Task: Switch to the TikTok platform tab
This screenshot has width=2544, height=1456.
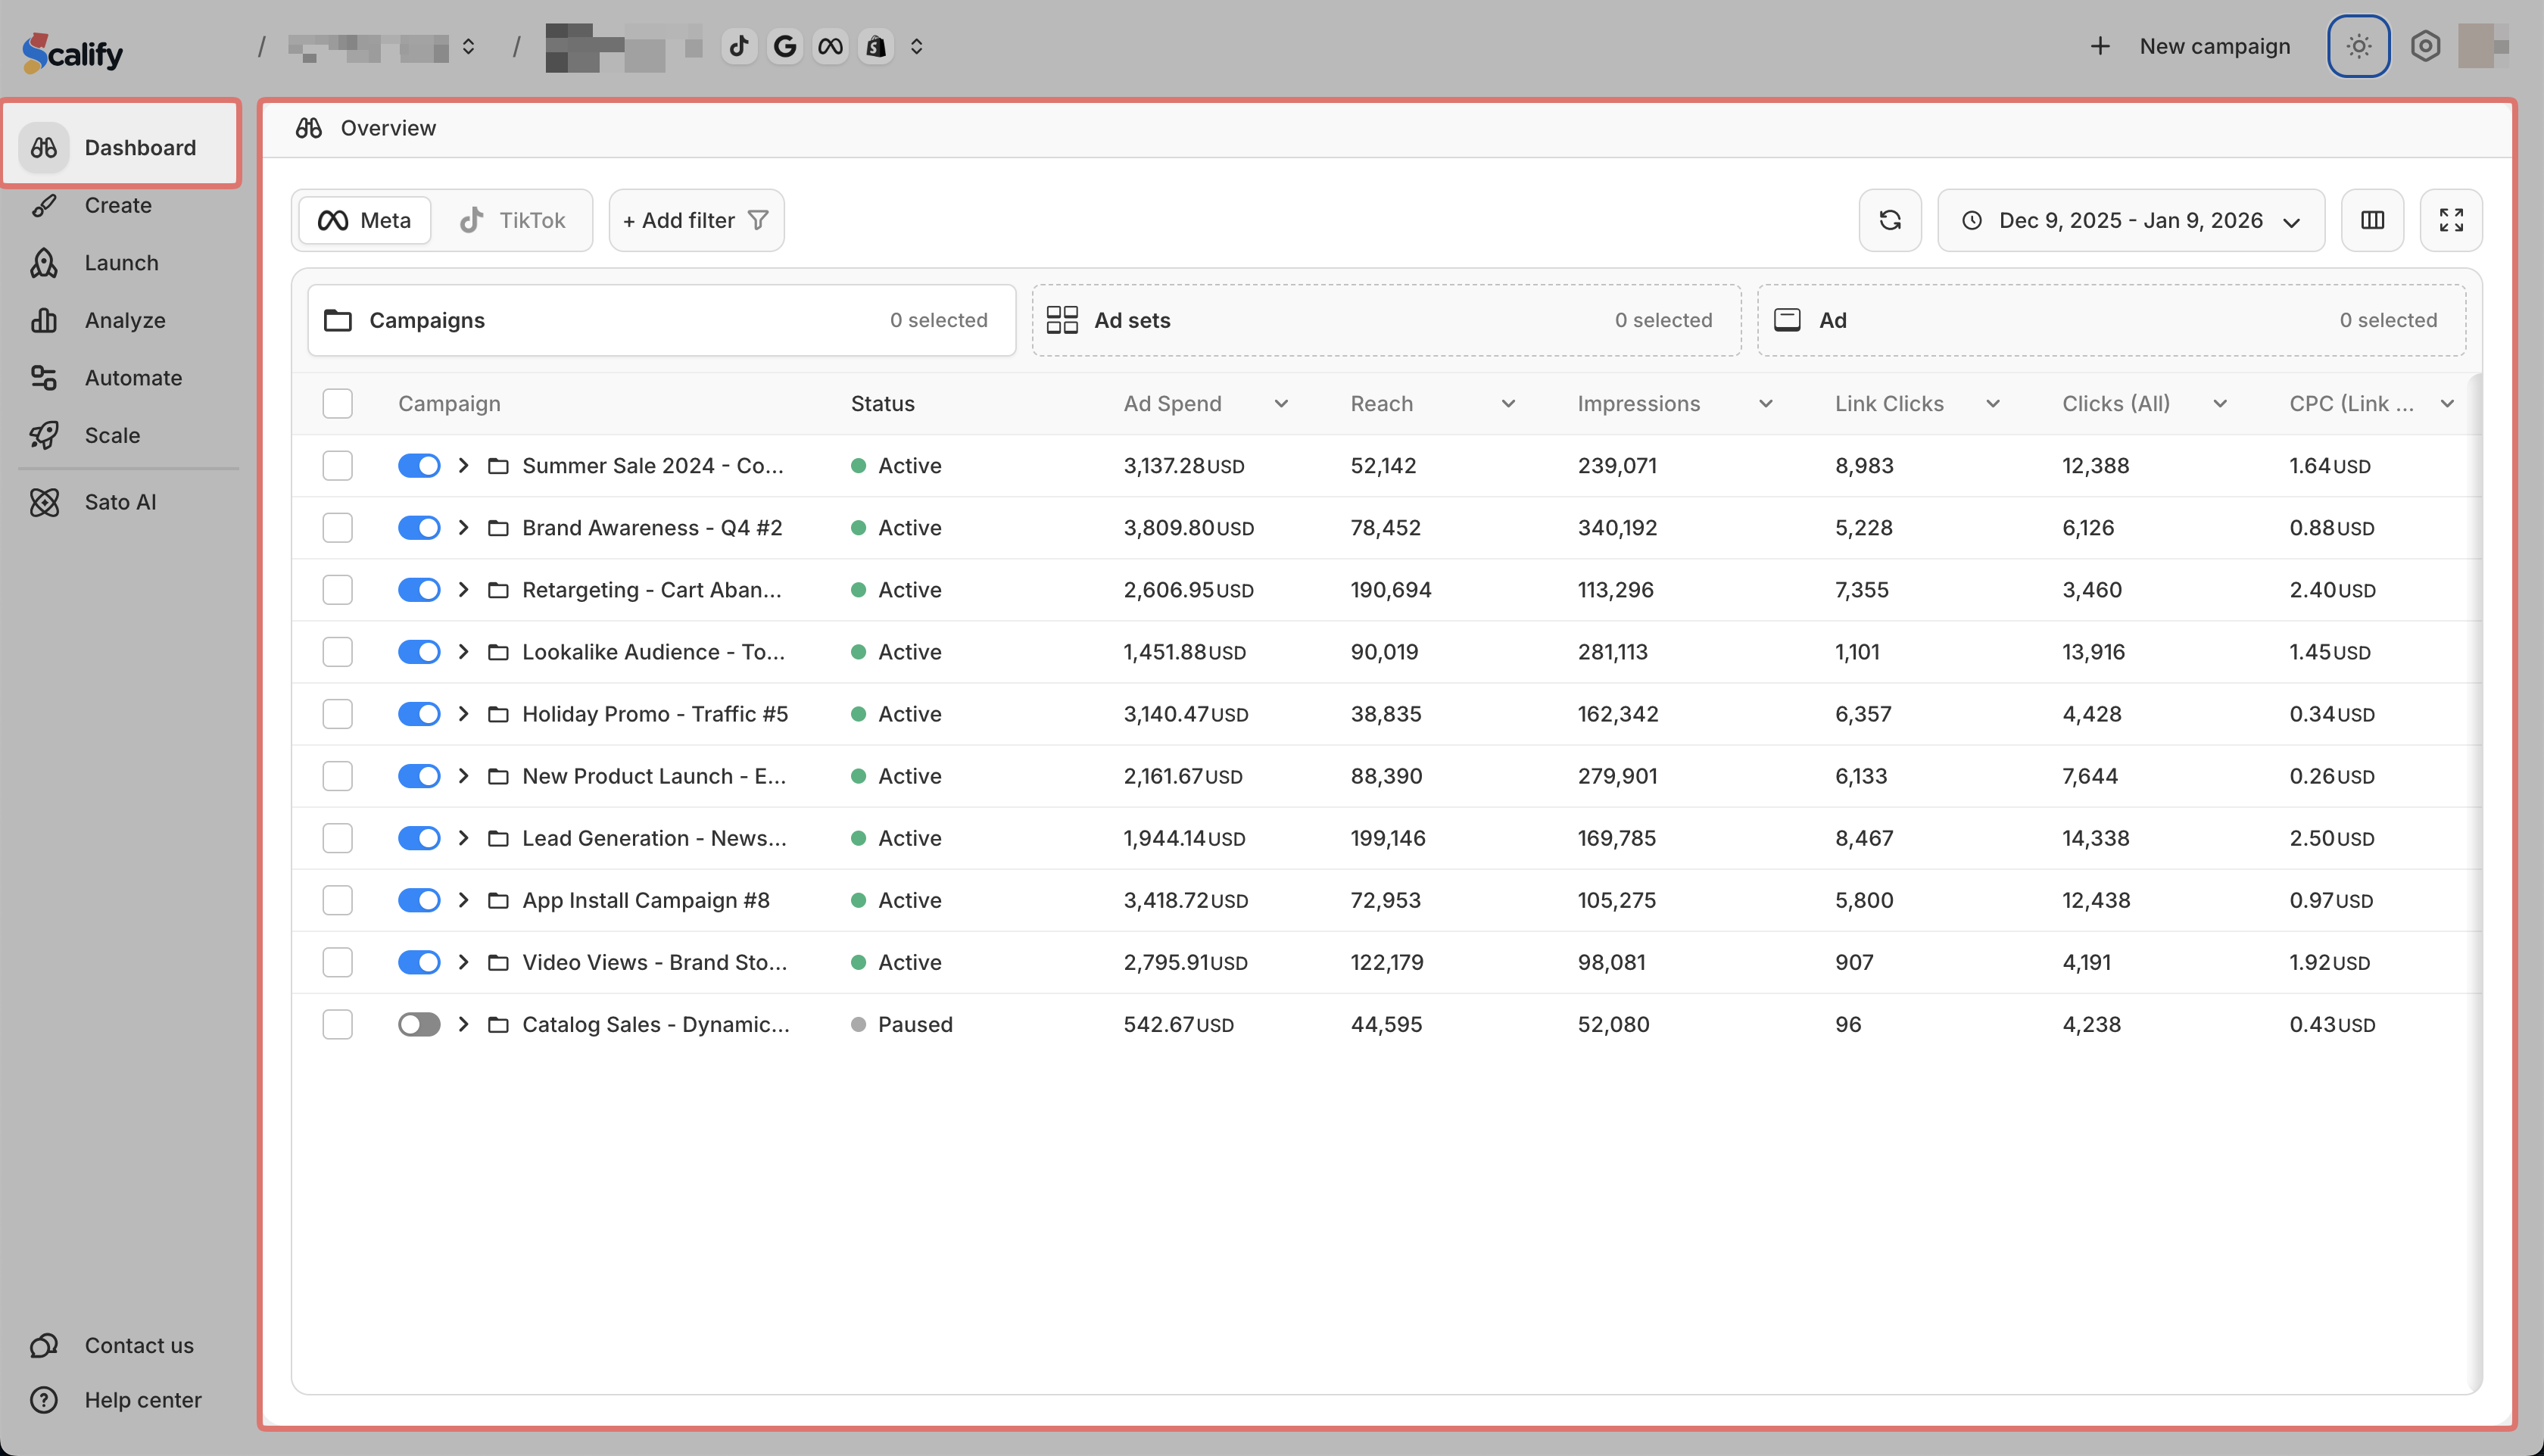Action: (513, 220)
